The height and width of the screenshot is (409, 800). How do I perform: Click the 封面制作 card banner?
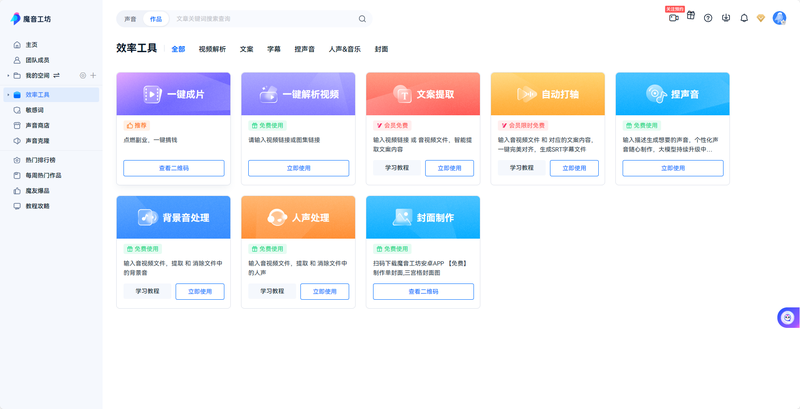tap(423, 217)
